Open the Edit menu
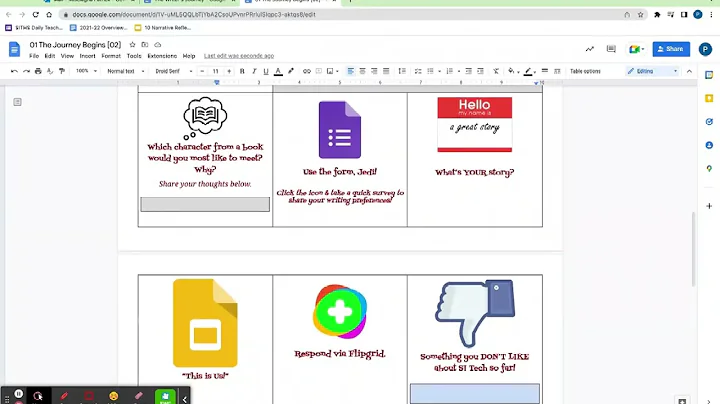The image size is (720, 404). (x=50, y=56)
